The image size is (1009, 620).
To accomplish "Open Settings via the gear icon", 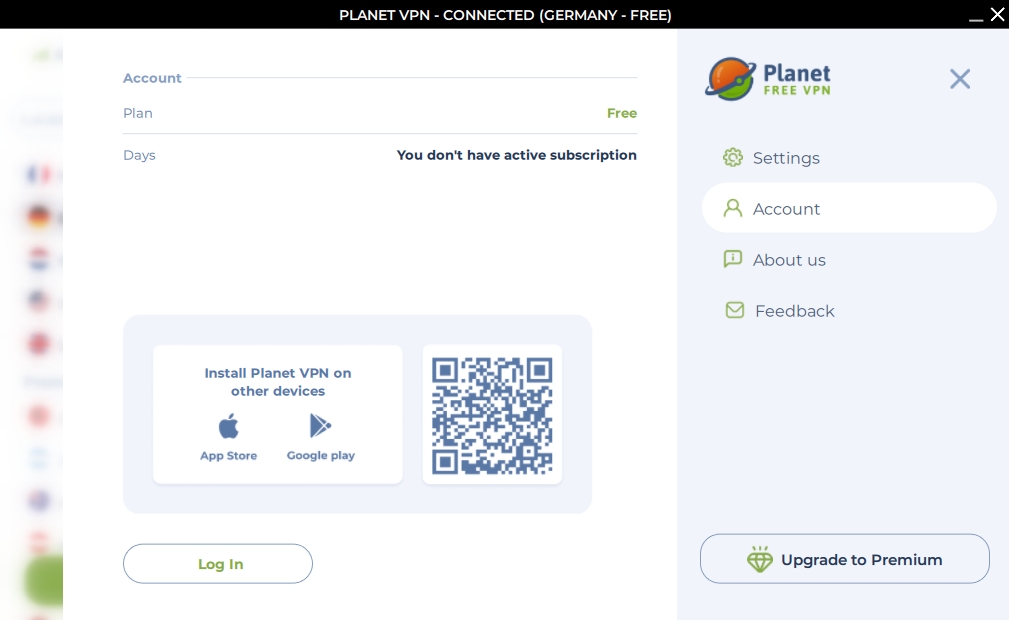I will point(733,158).
